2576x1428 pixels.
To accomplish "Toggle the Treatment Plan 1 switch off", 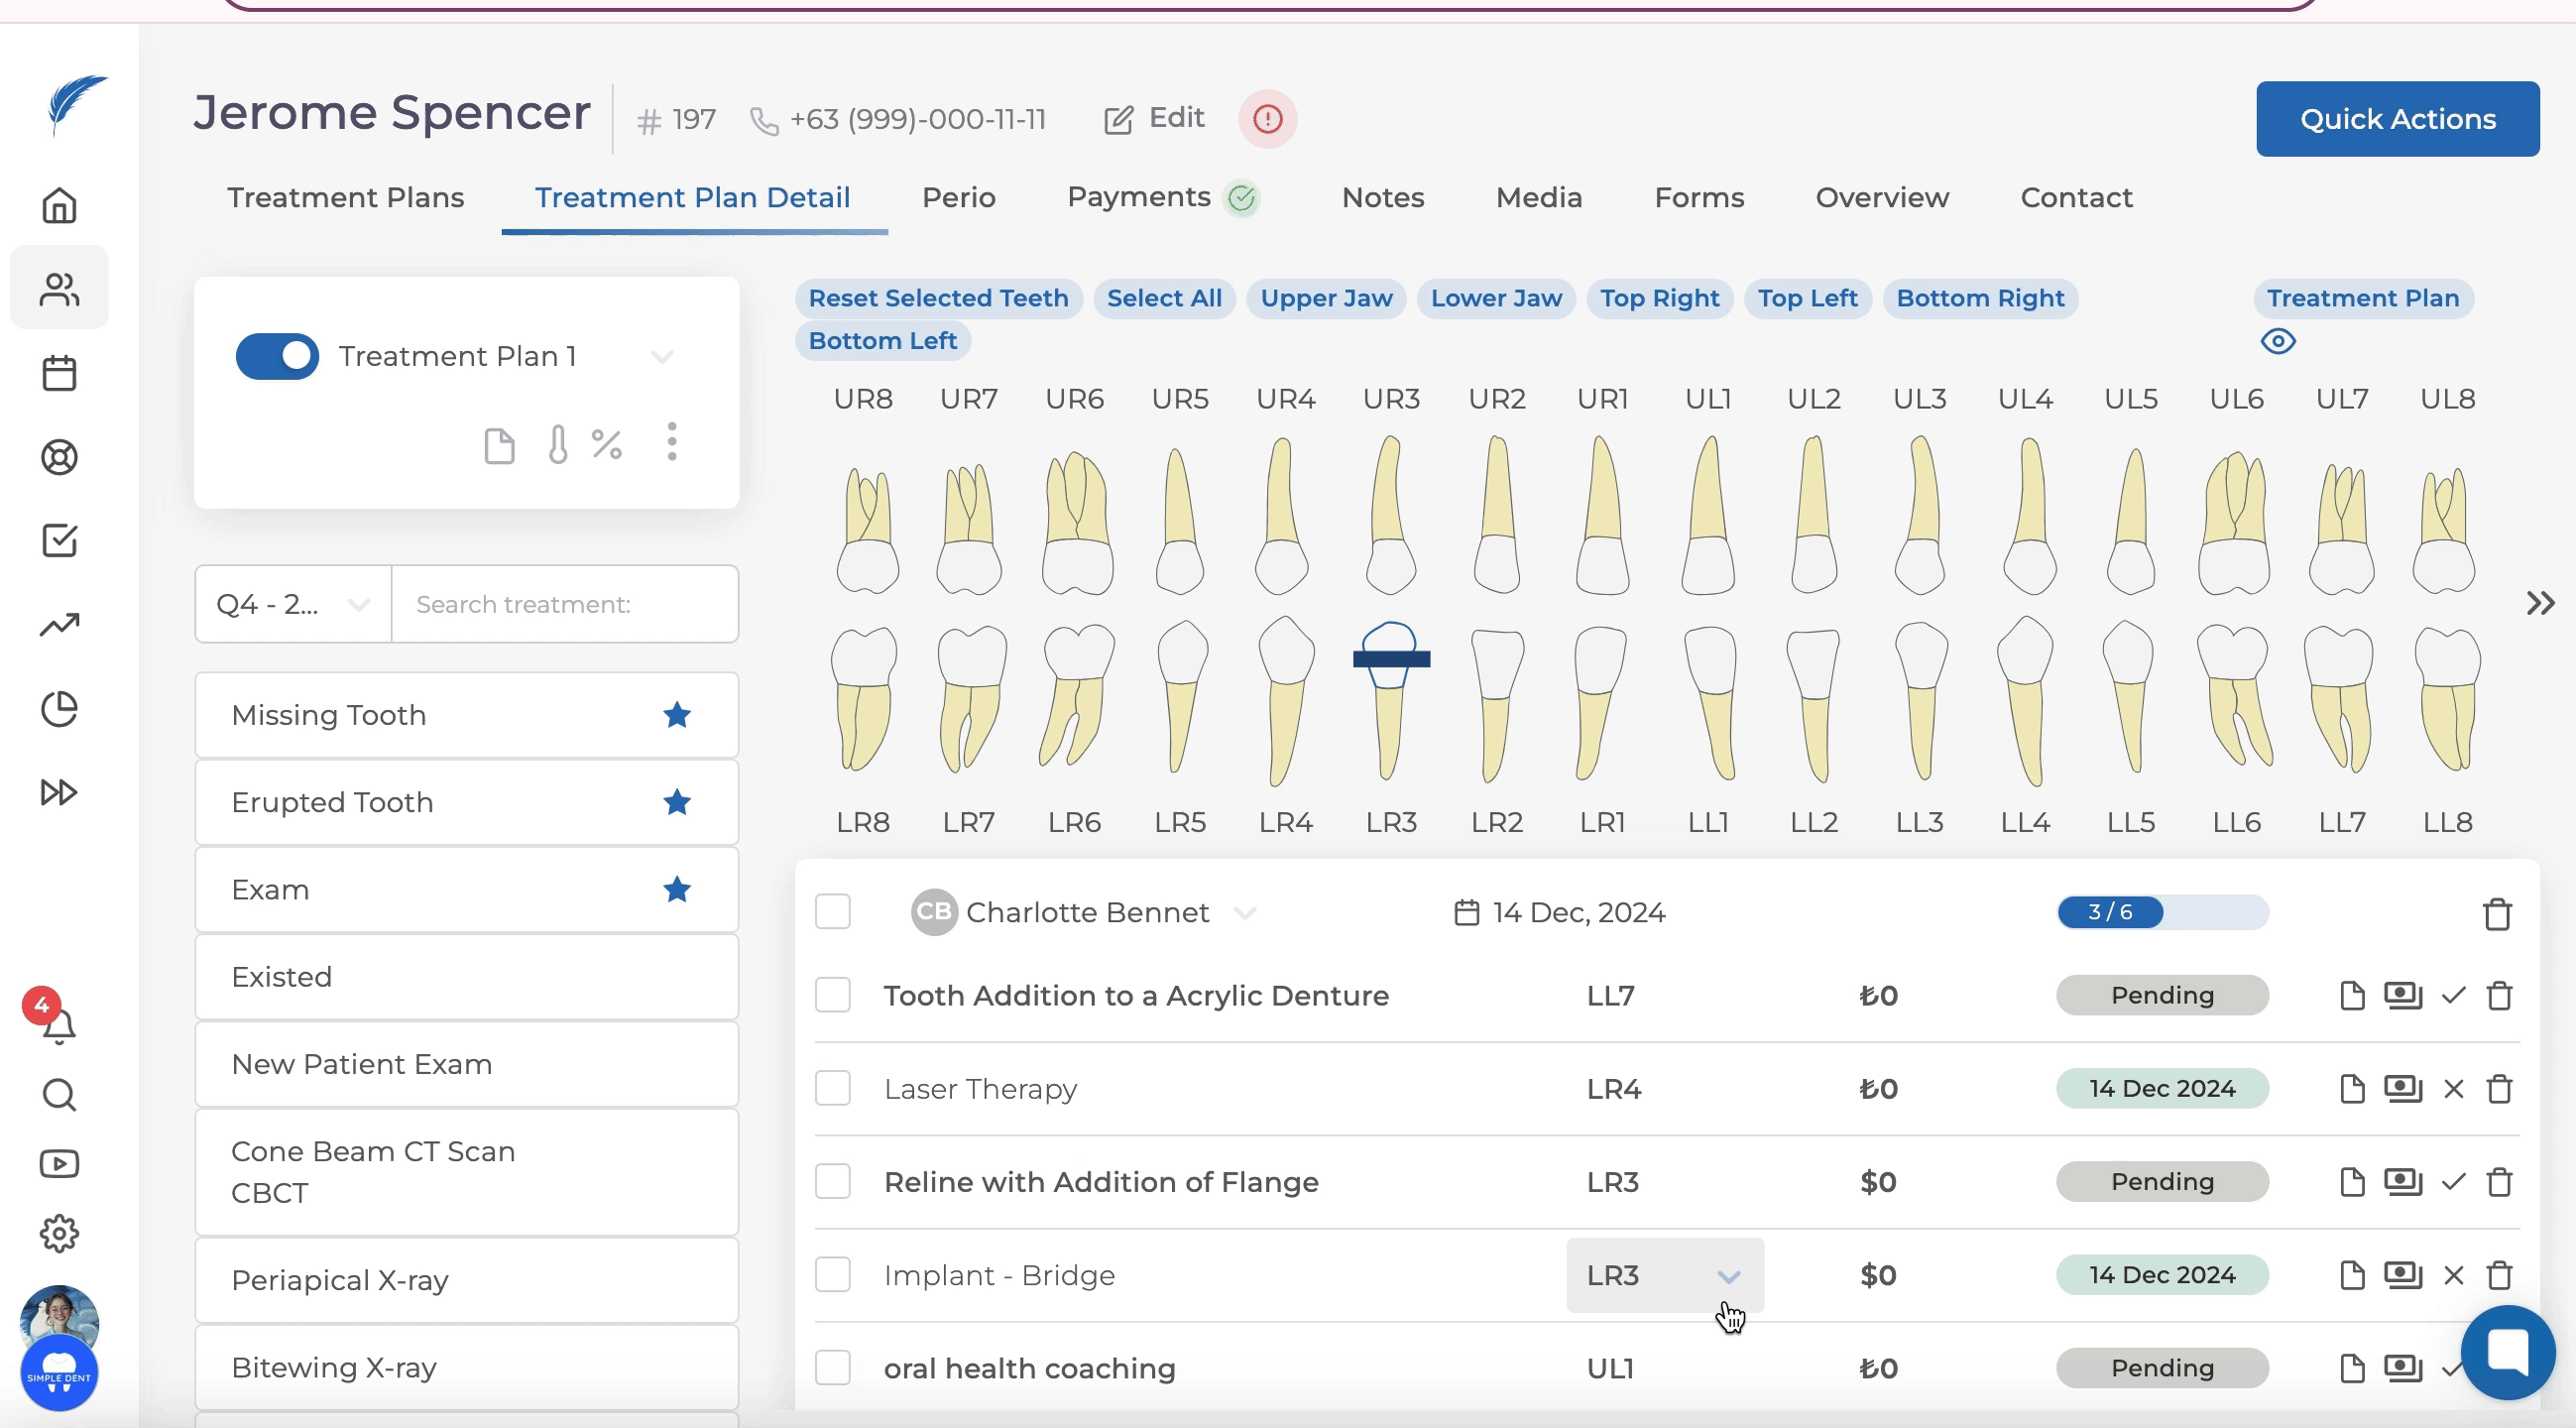I will pos(277,356).
